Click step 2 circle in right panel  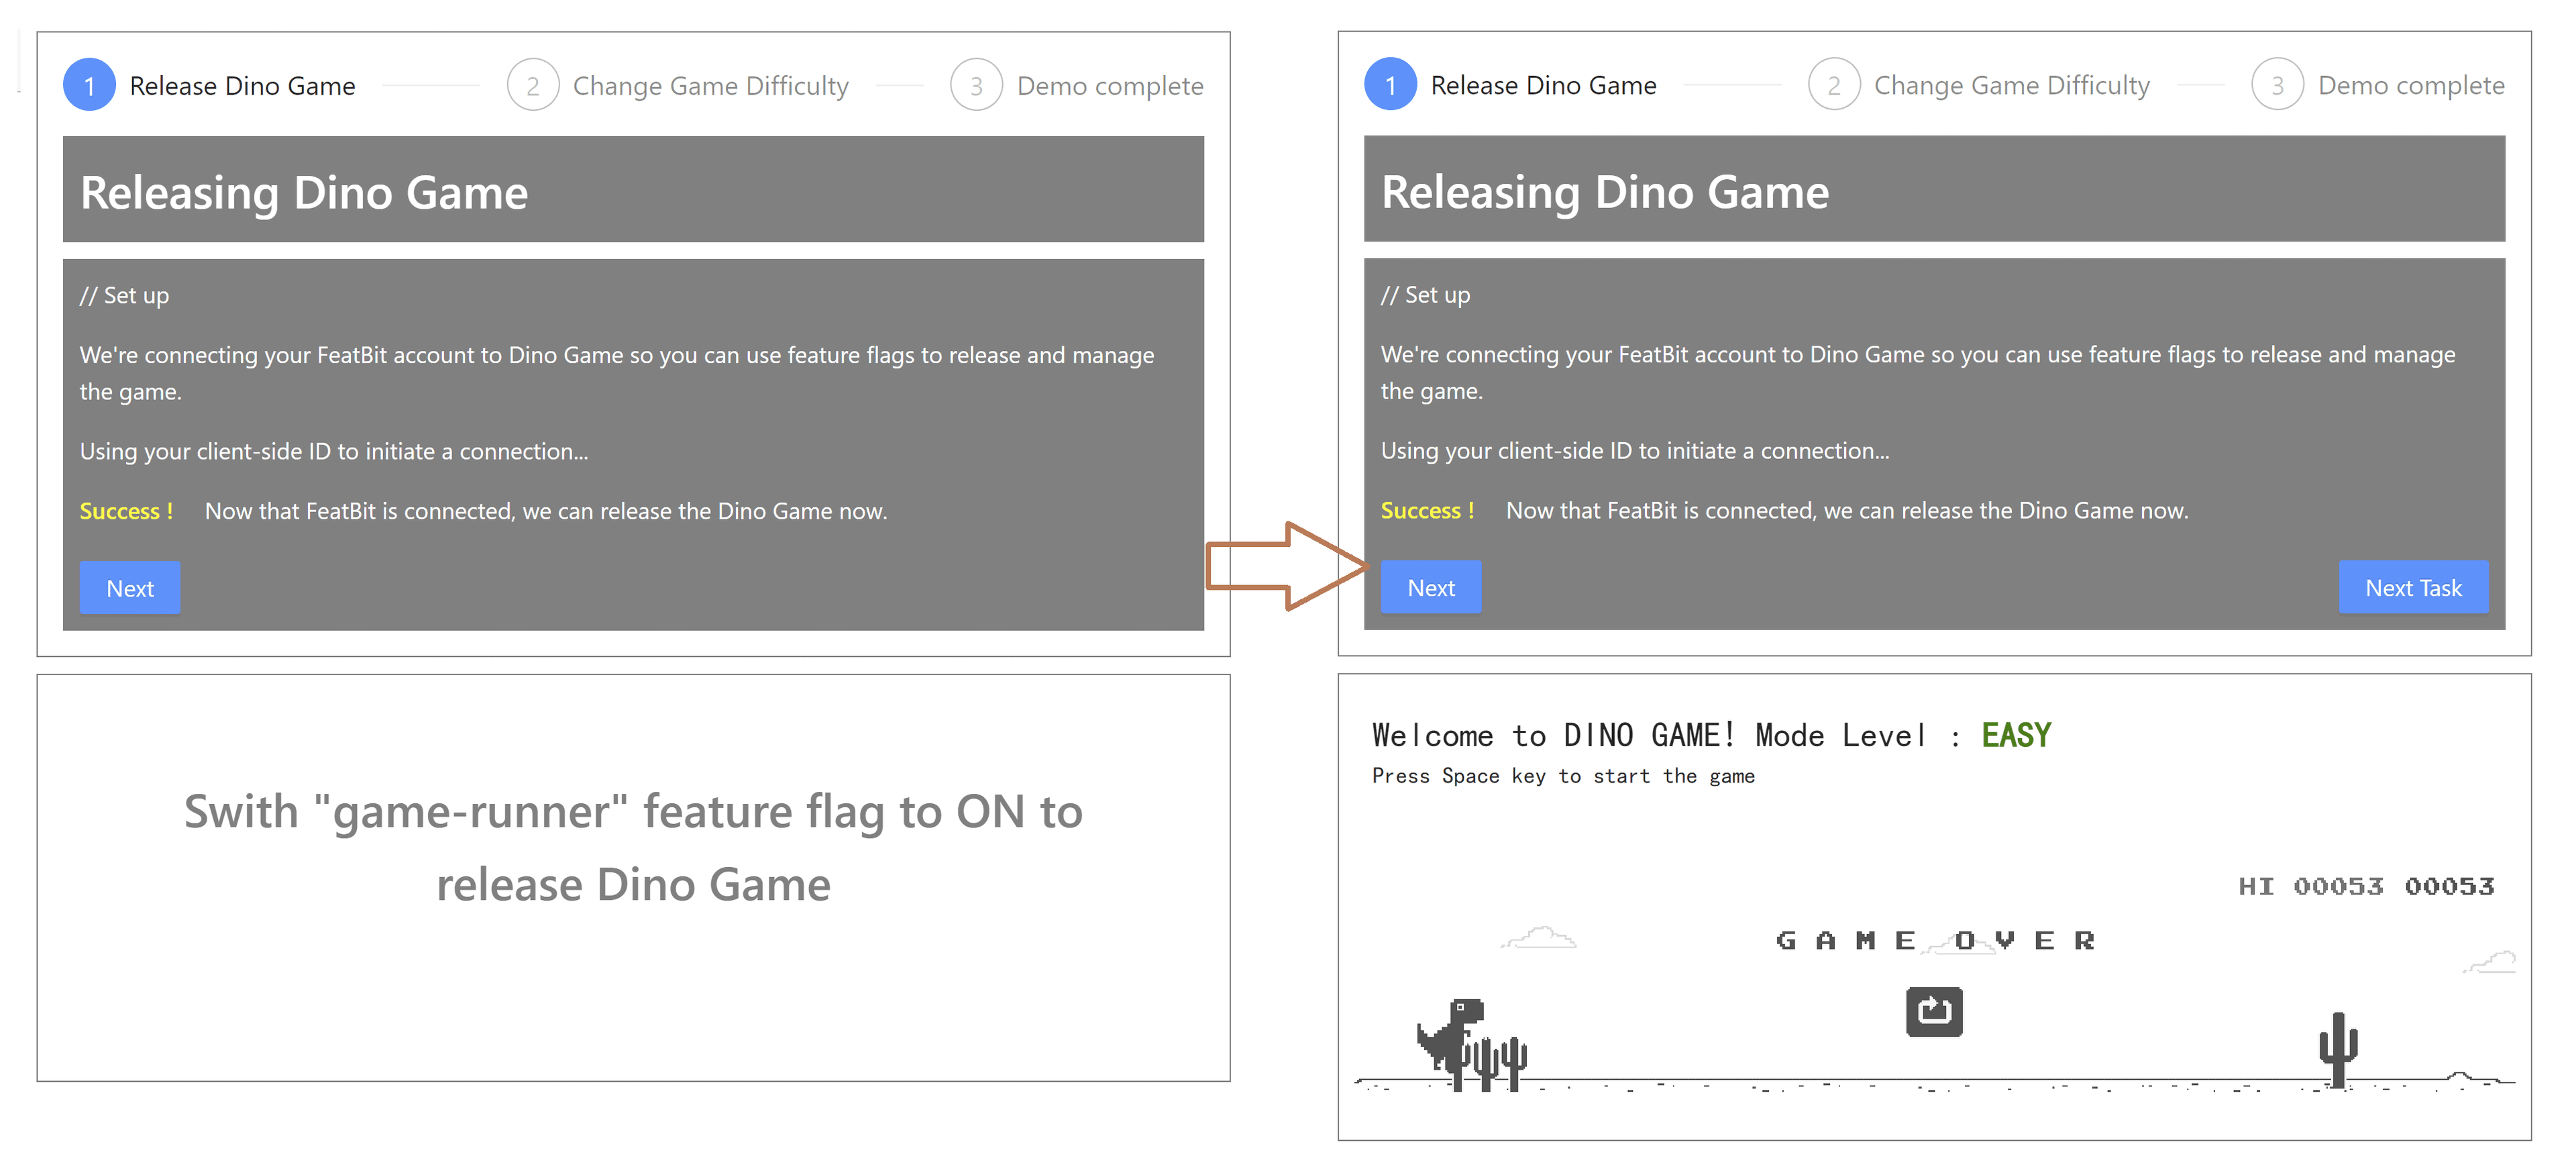point(1833,85)
